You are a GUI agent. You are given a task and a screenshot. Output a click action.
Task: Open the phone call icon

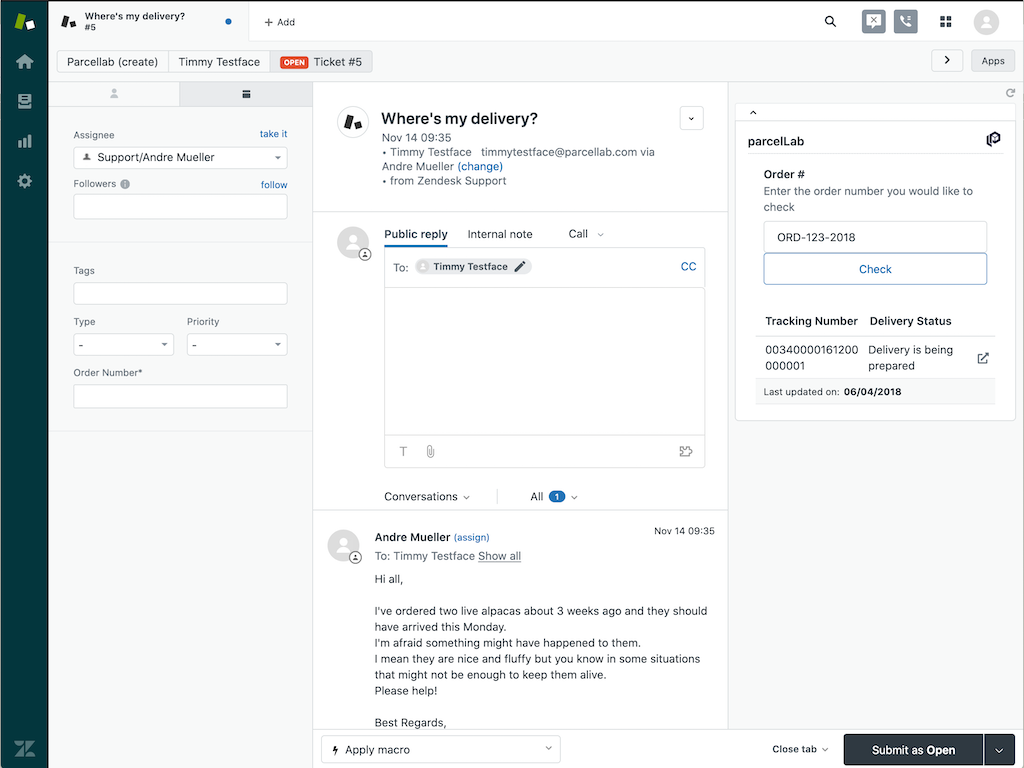pos(906,21)
